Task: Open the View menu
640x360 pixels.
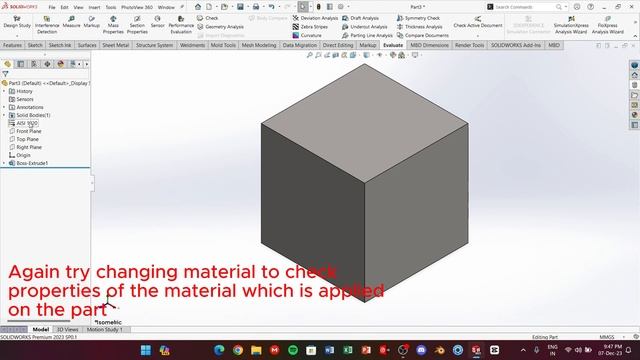Action: (x=78, y=7)
